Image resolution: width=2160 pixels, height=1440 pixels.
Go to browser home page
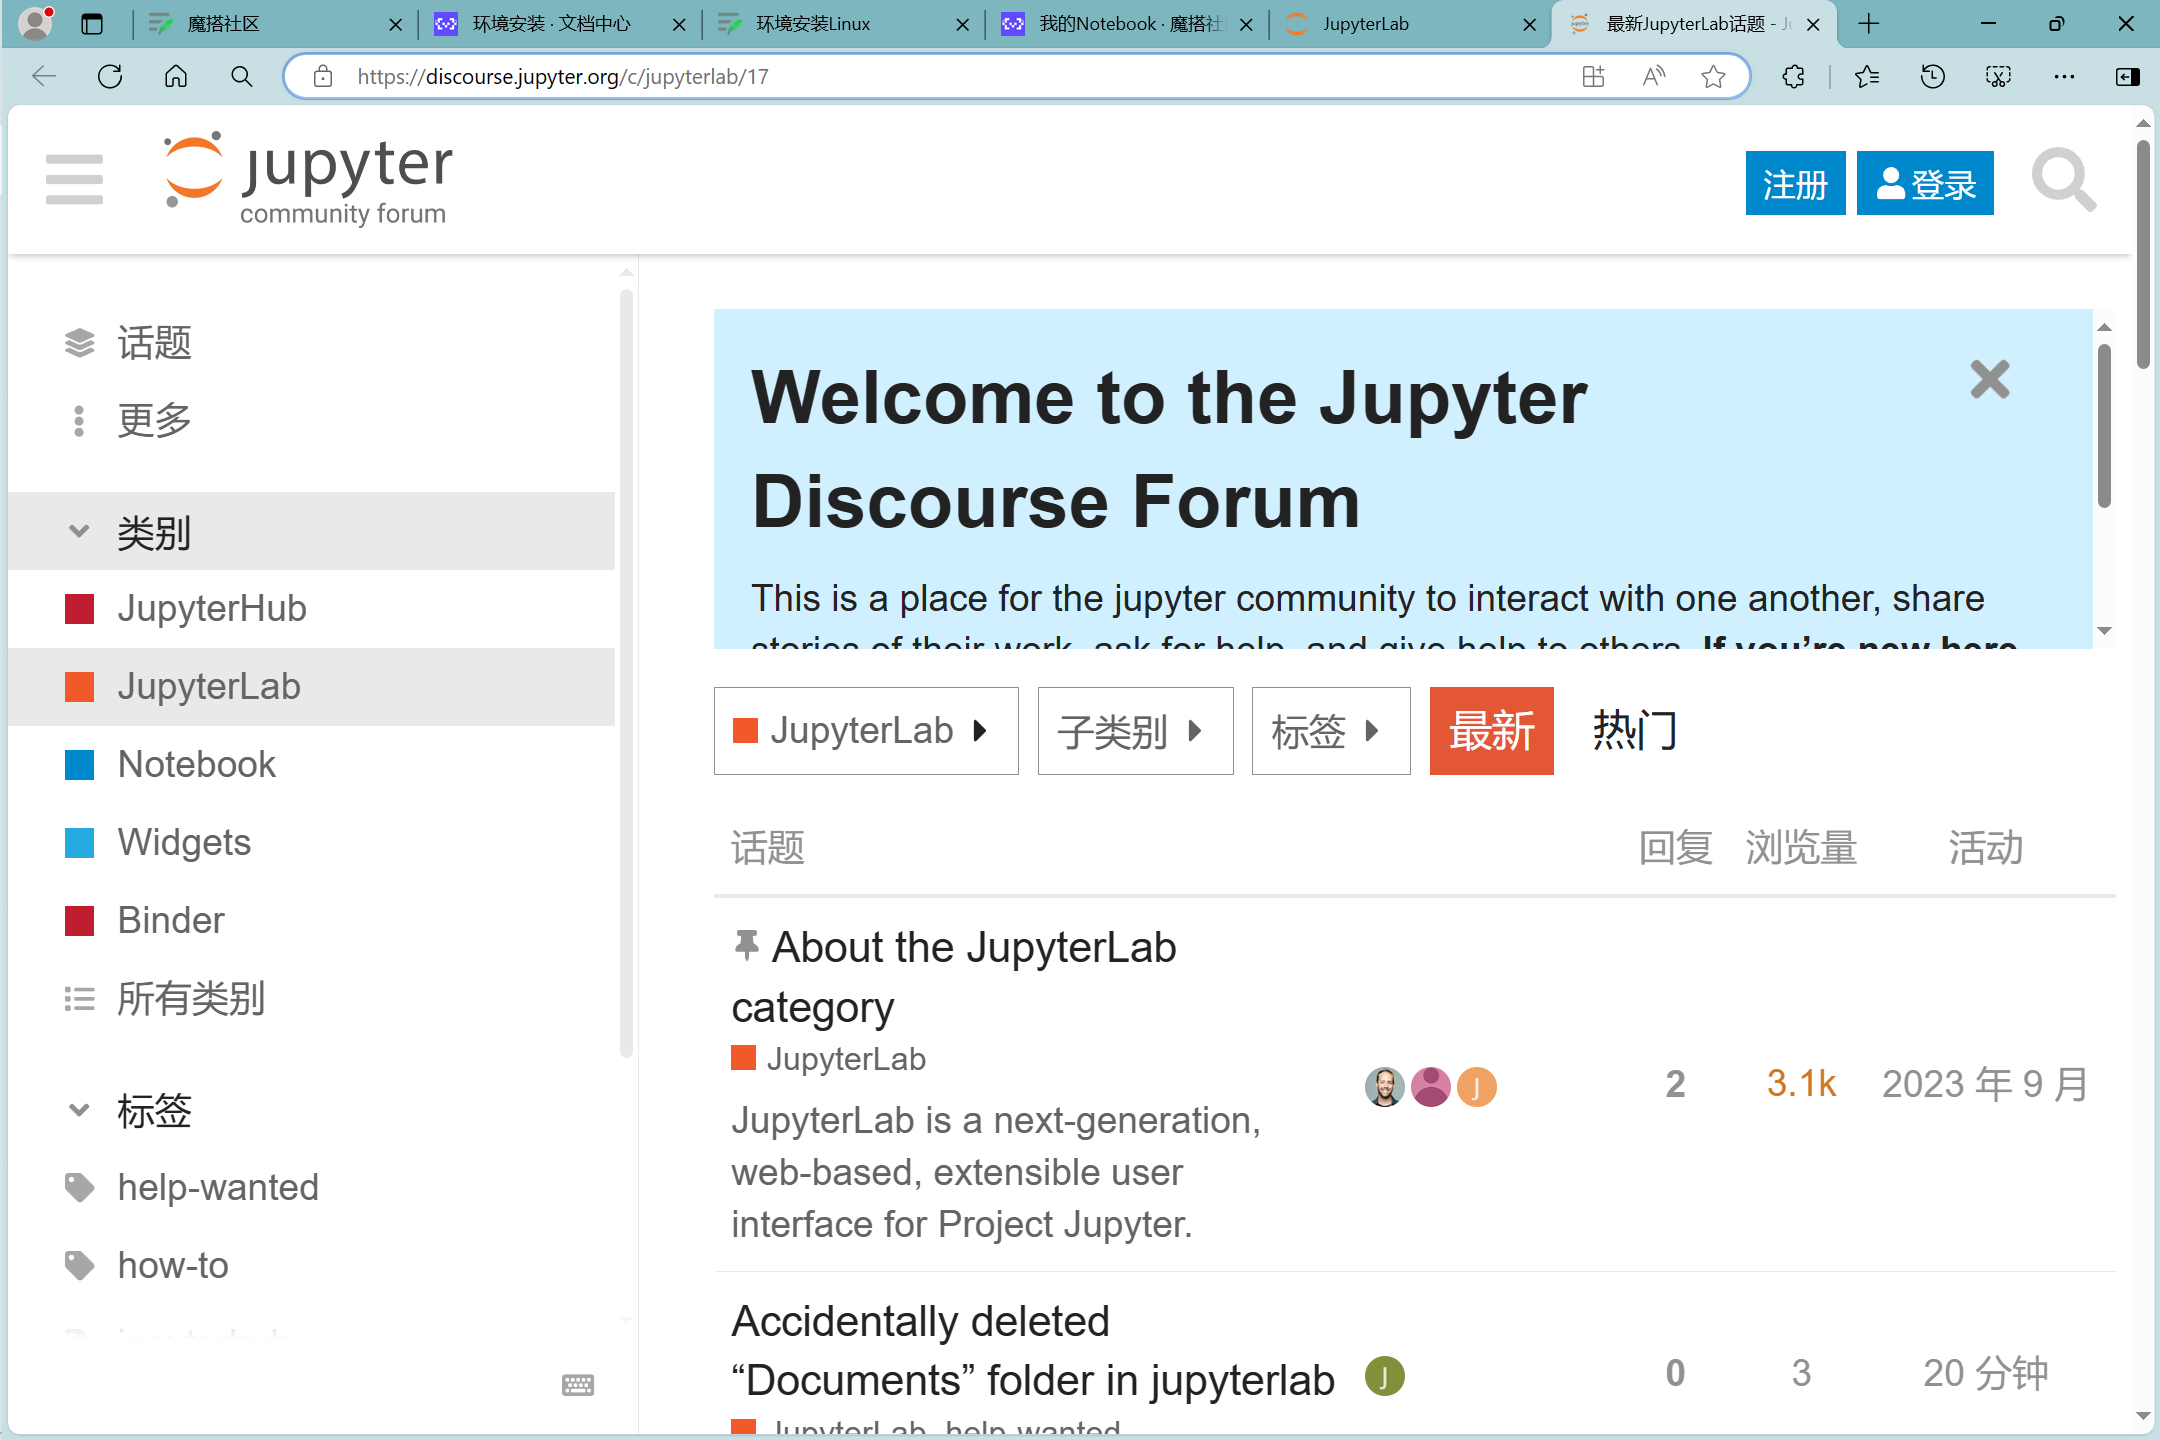coord(176,77)
